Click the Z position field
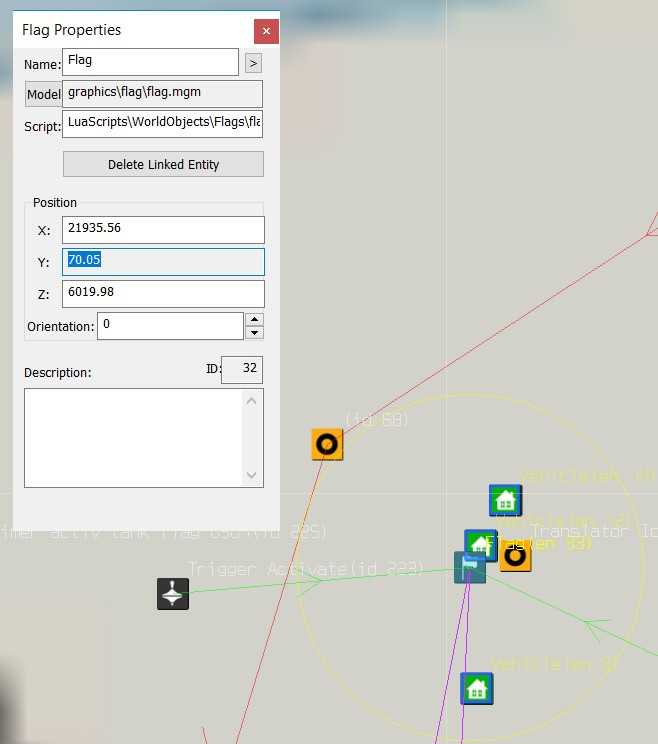This screenshot has height=744, width=658. pyautogui.click(x=162, y=294)
